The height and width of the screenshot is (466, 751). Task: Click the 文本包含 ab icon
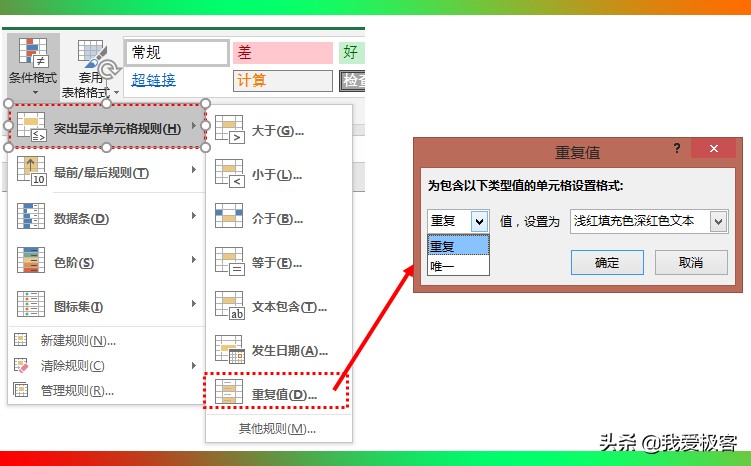230,306
